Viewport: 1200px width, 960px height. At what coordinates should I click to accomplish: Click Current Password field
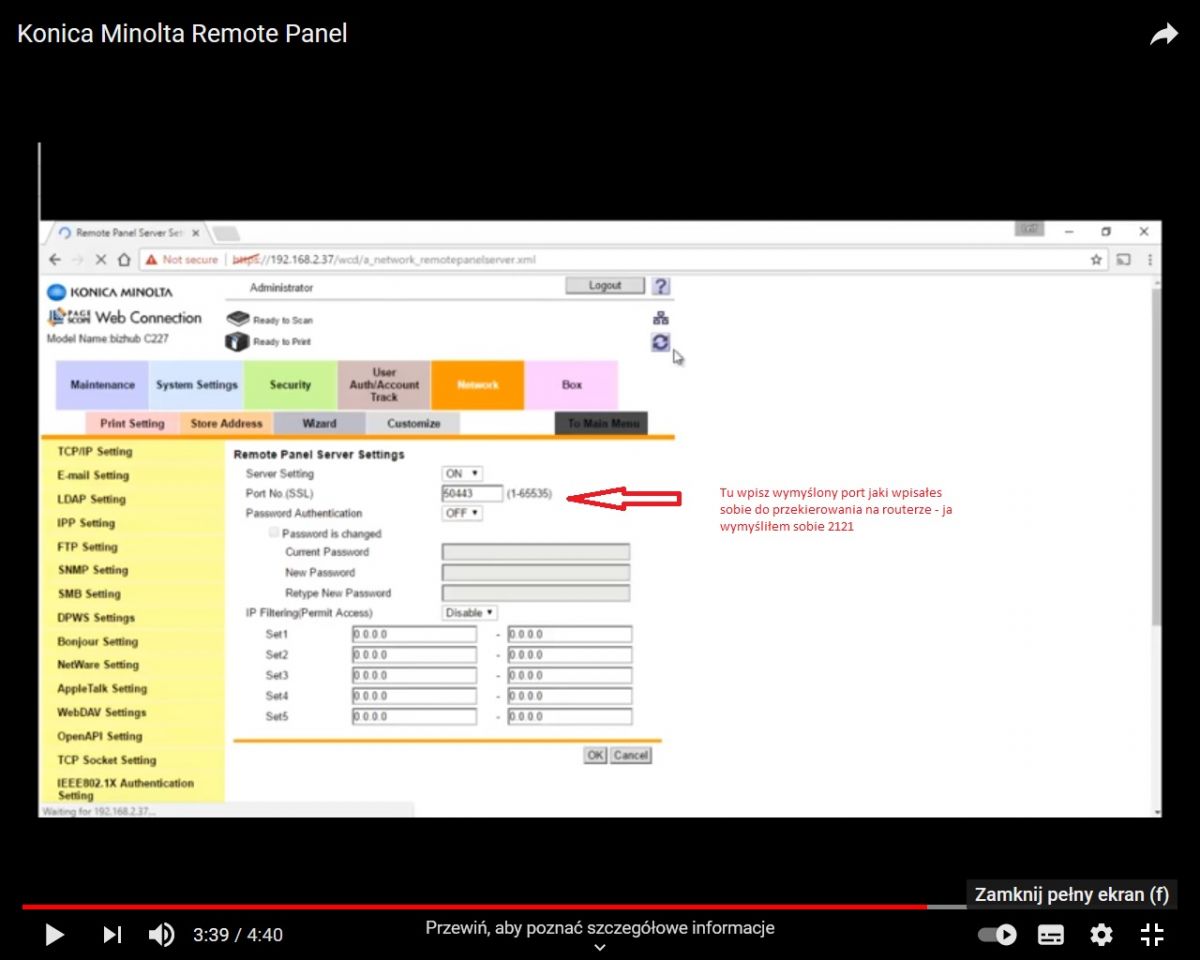coord(536,552)
